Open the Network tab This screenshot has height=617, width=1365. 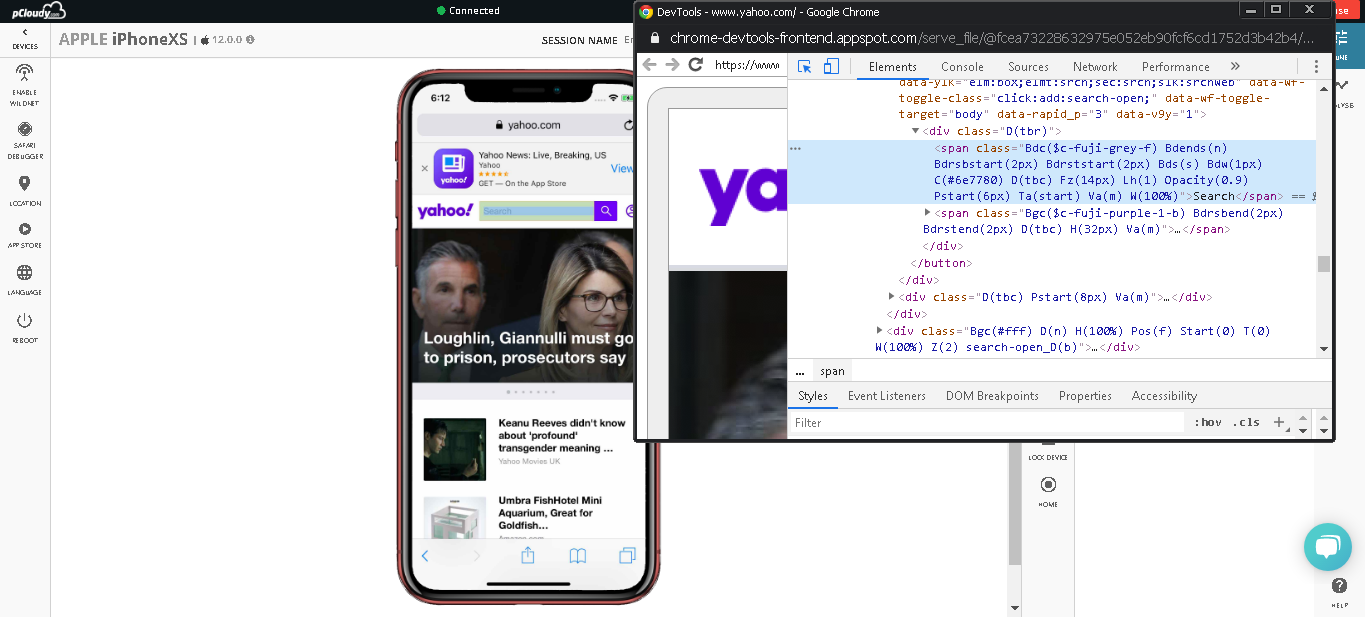(x=1095, y=67)
